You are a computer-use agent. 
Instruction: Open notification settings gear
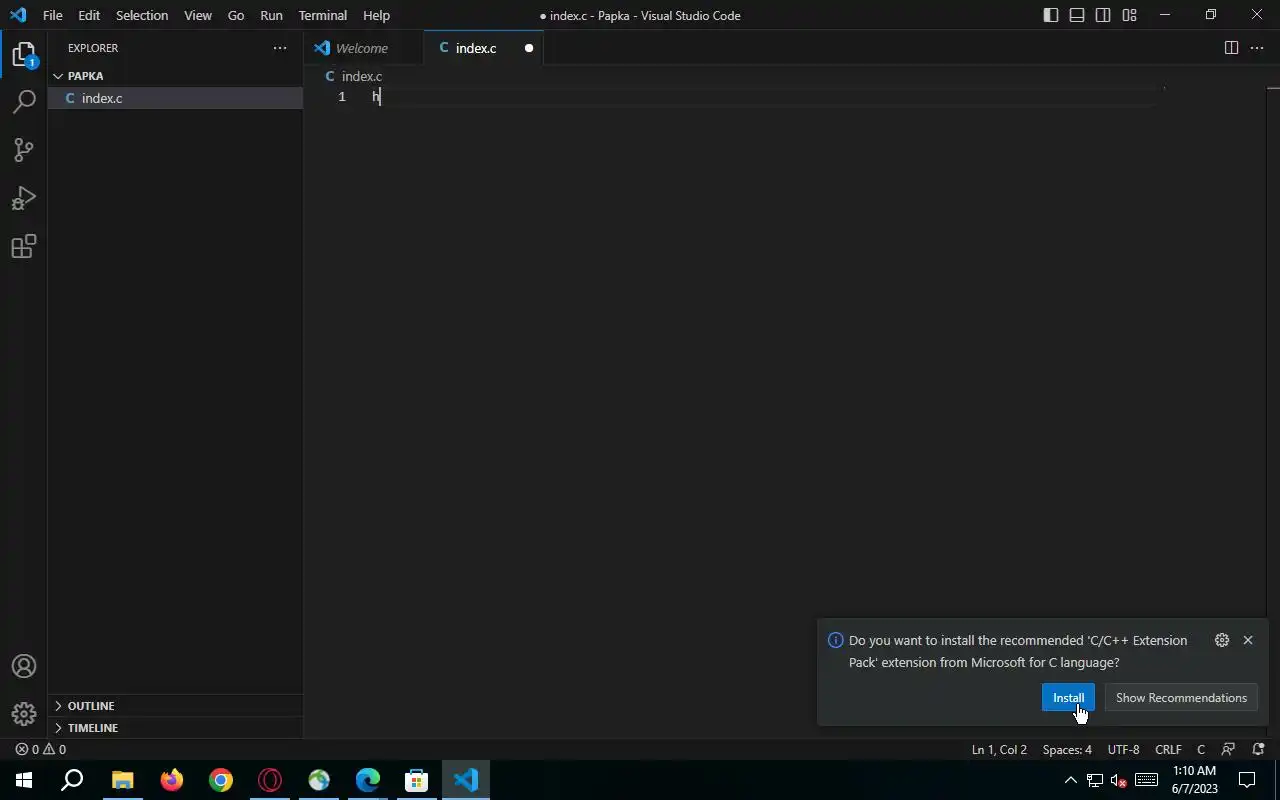[1222, 640]
